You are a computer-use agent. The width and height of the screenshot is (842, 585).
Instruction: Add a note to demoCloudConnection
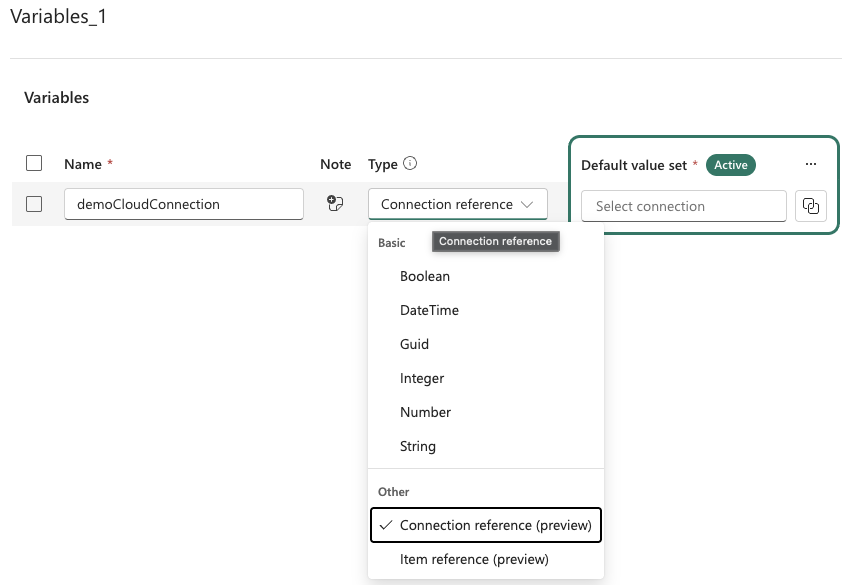pyautogui.click(x=336, y=203)
